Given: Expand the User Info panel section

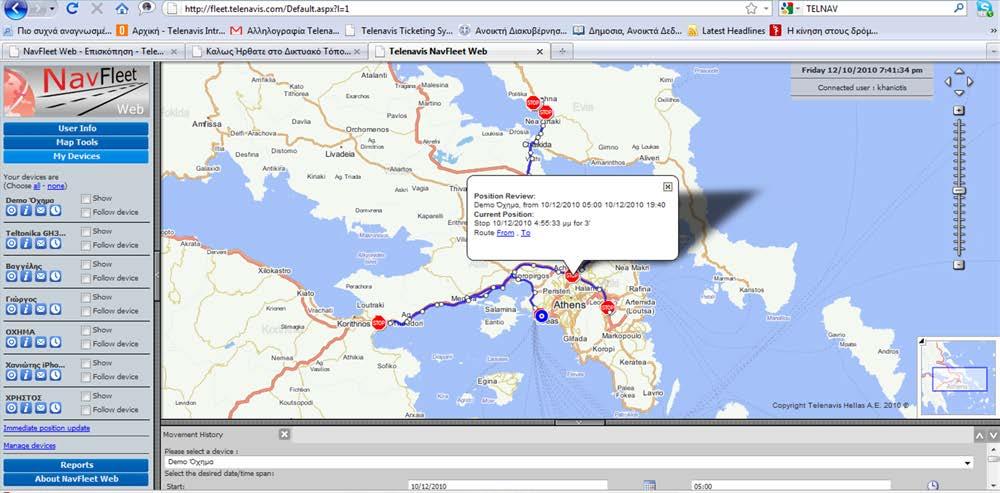Looking at the screenshot, I should point(76,128).
